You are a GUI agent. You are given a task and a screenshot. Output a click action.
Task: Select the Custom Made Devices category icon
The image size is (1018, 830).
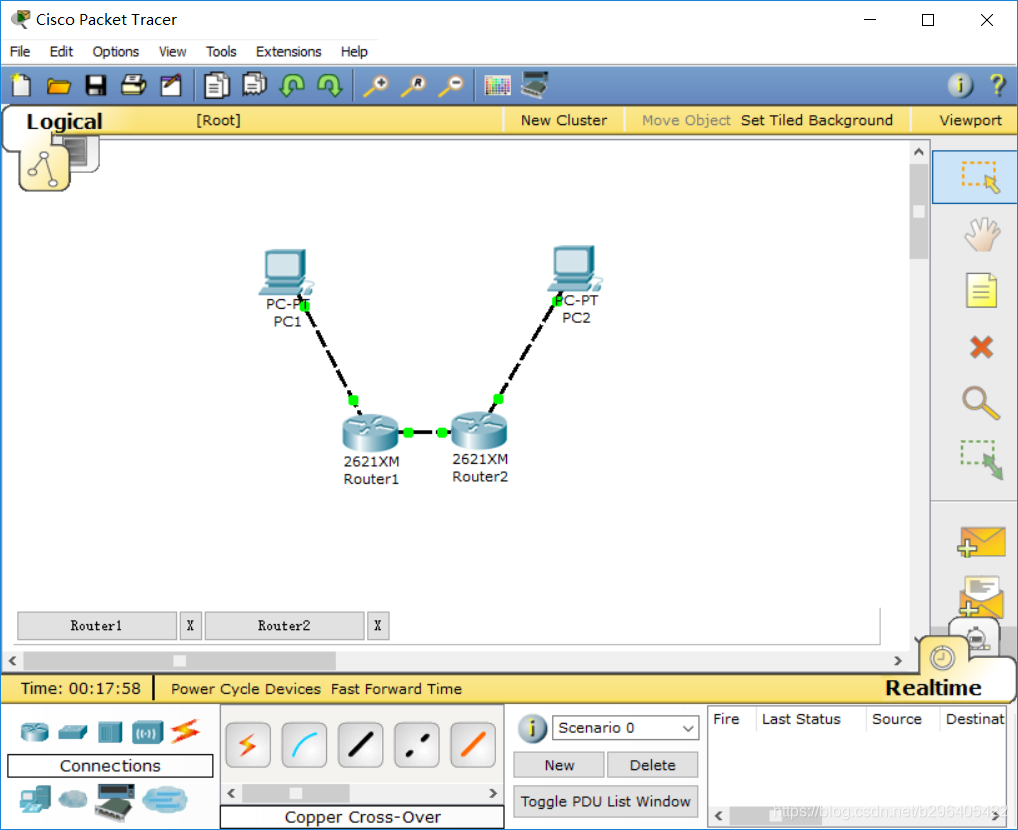(115, 801)
